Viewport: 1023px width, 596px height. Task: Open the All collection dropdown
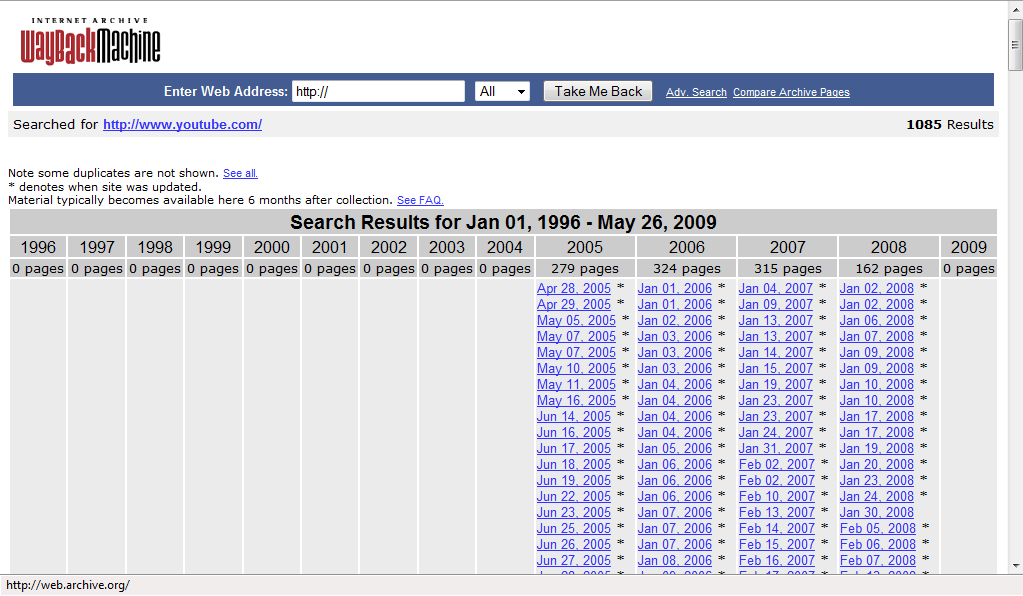pos(502,91)
